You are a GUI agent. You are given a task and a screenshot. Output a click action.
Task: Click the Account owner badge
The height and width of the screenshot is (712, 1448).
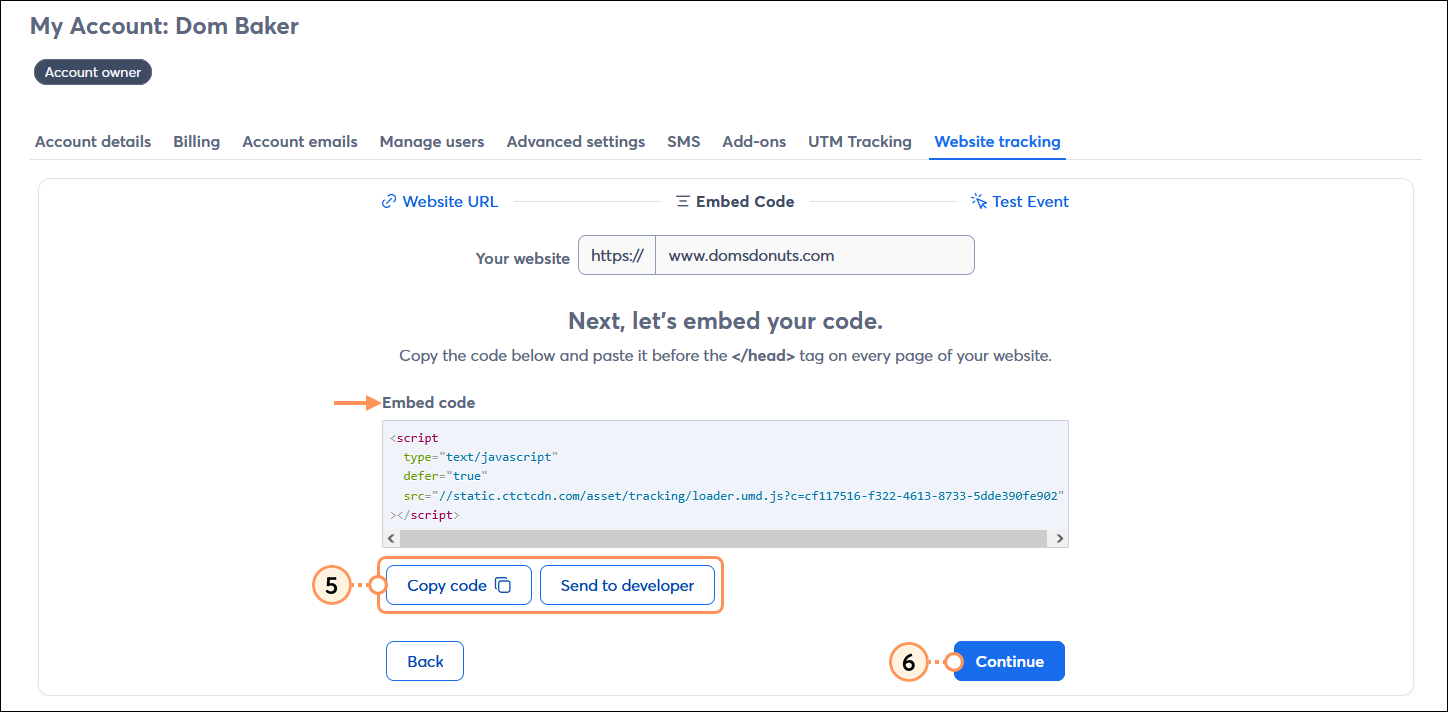pos(92,71)
